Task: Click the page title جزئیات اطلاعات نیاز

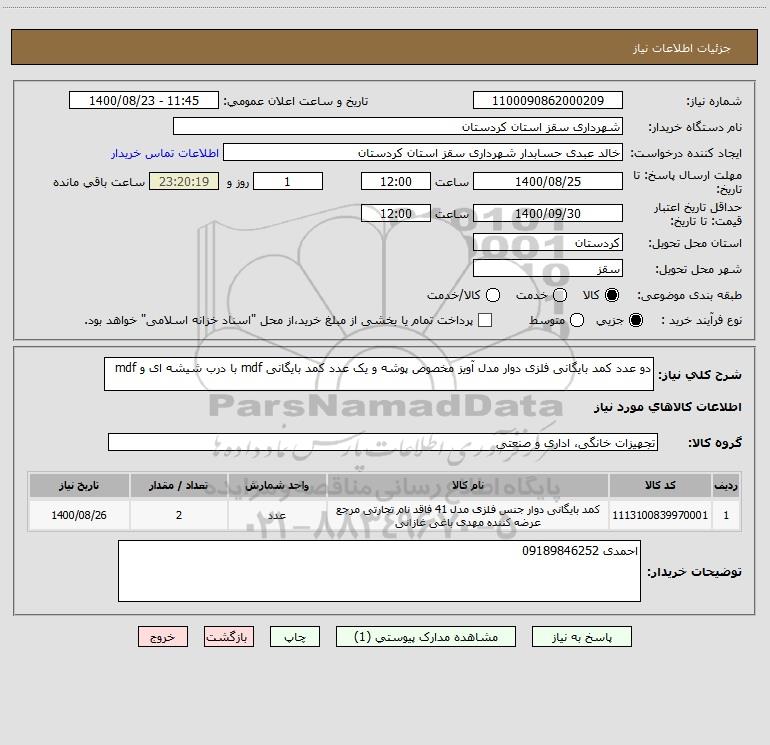Action: coord(681,48)
